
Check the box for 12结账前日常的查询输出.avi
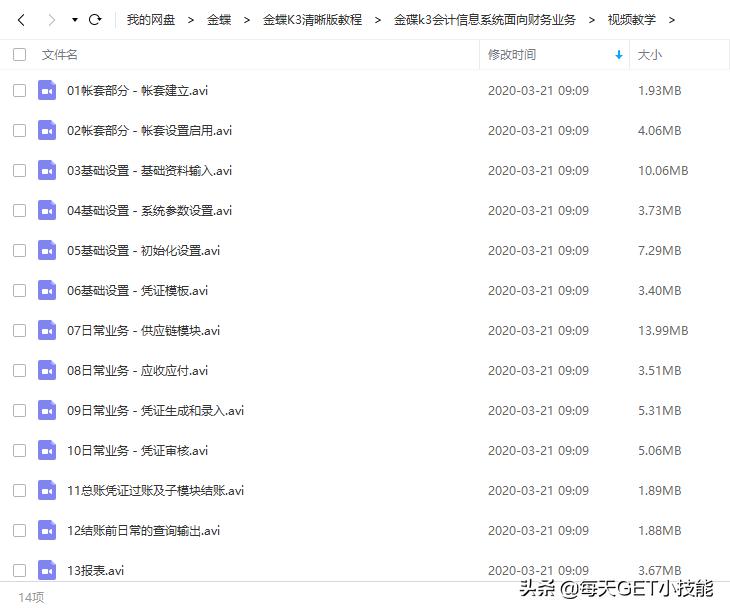pos(20,531)
